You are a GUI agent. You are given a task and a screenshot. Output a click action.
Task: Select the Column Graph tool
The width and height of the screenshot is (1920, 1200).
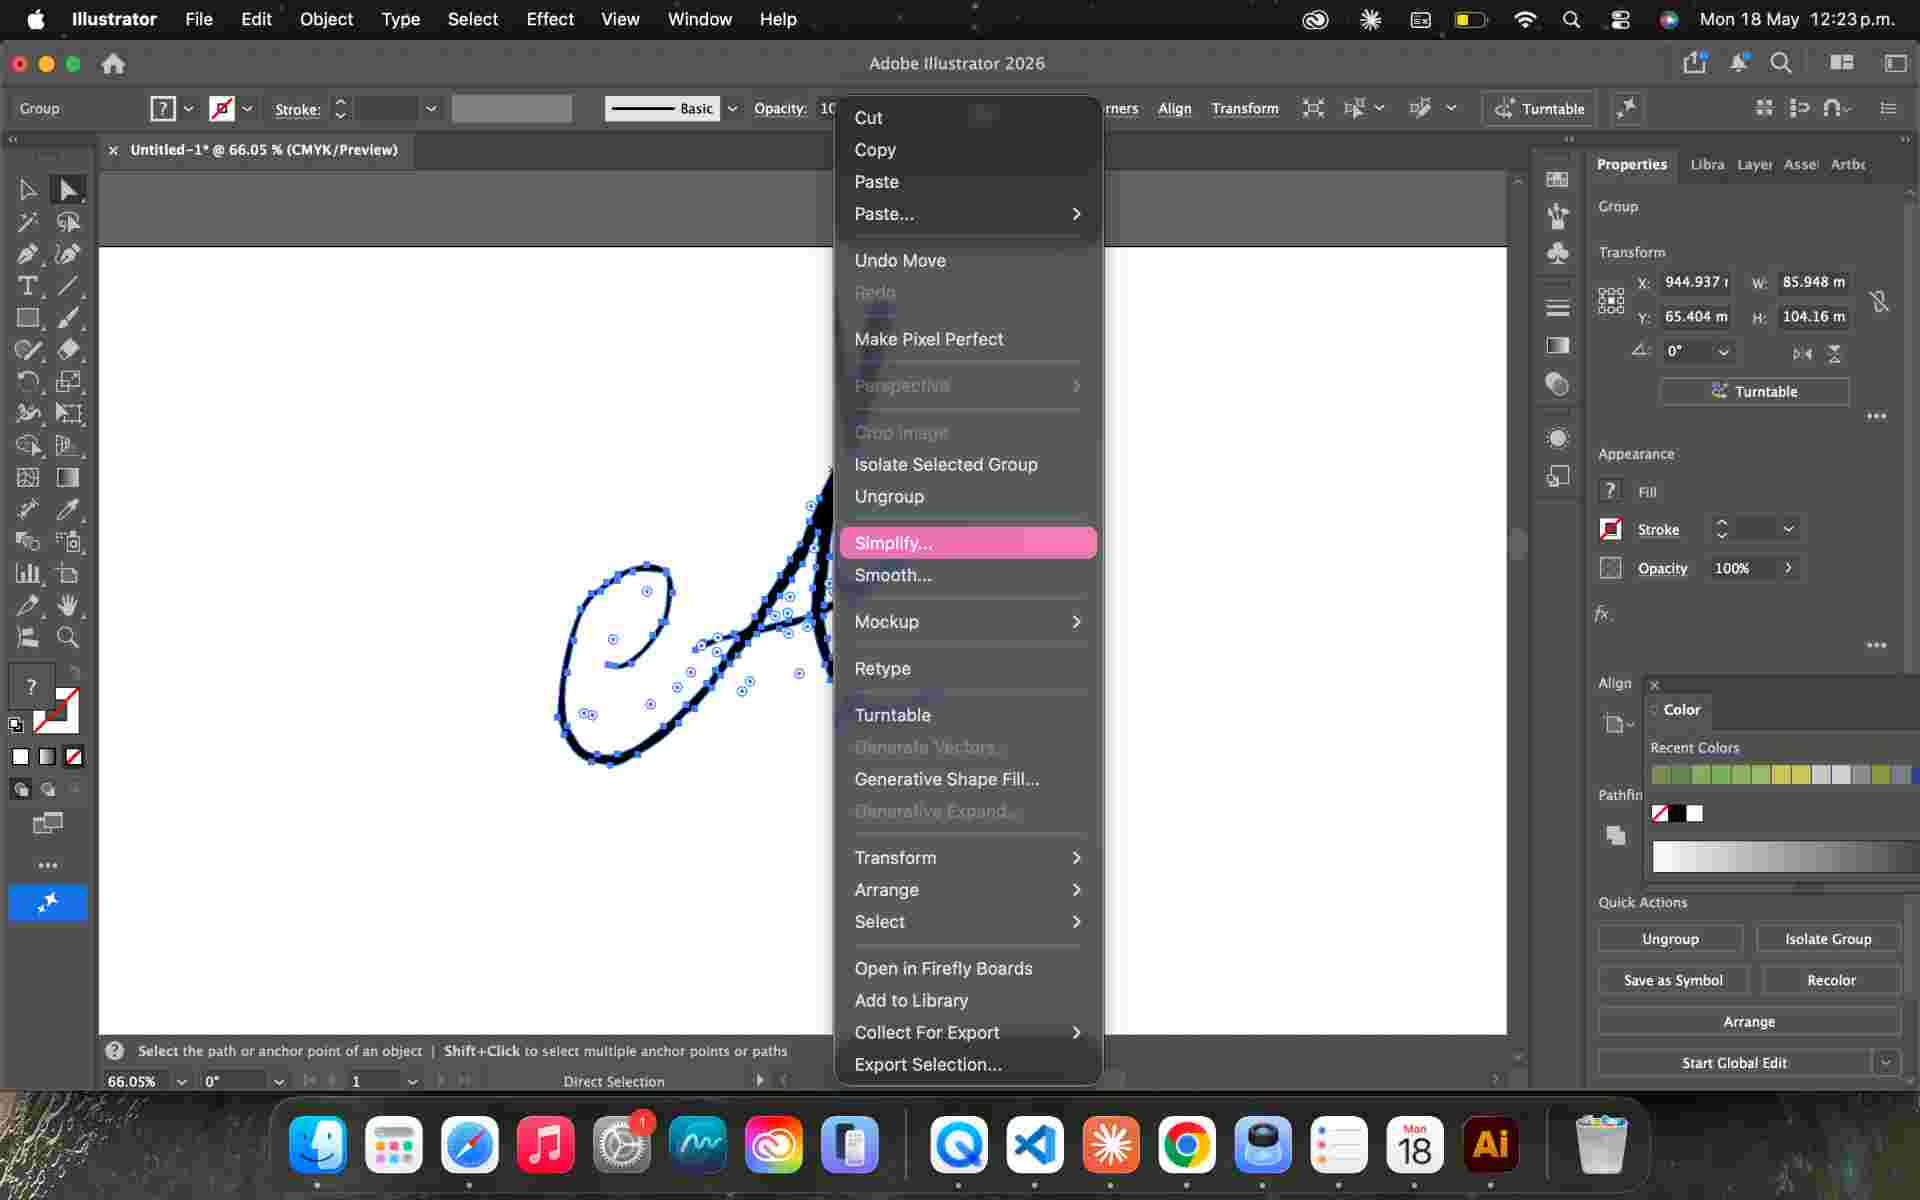pos(28,574)
